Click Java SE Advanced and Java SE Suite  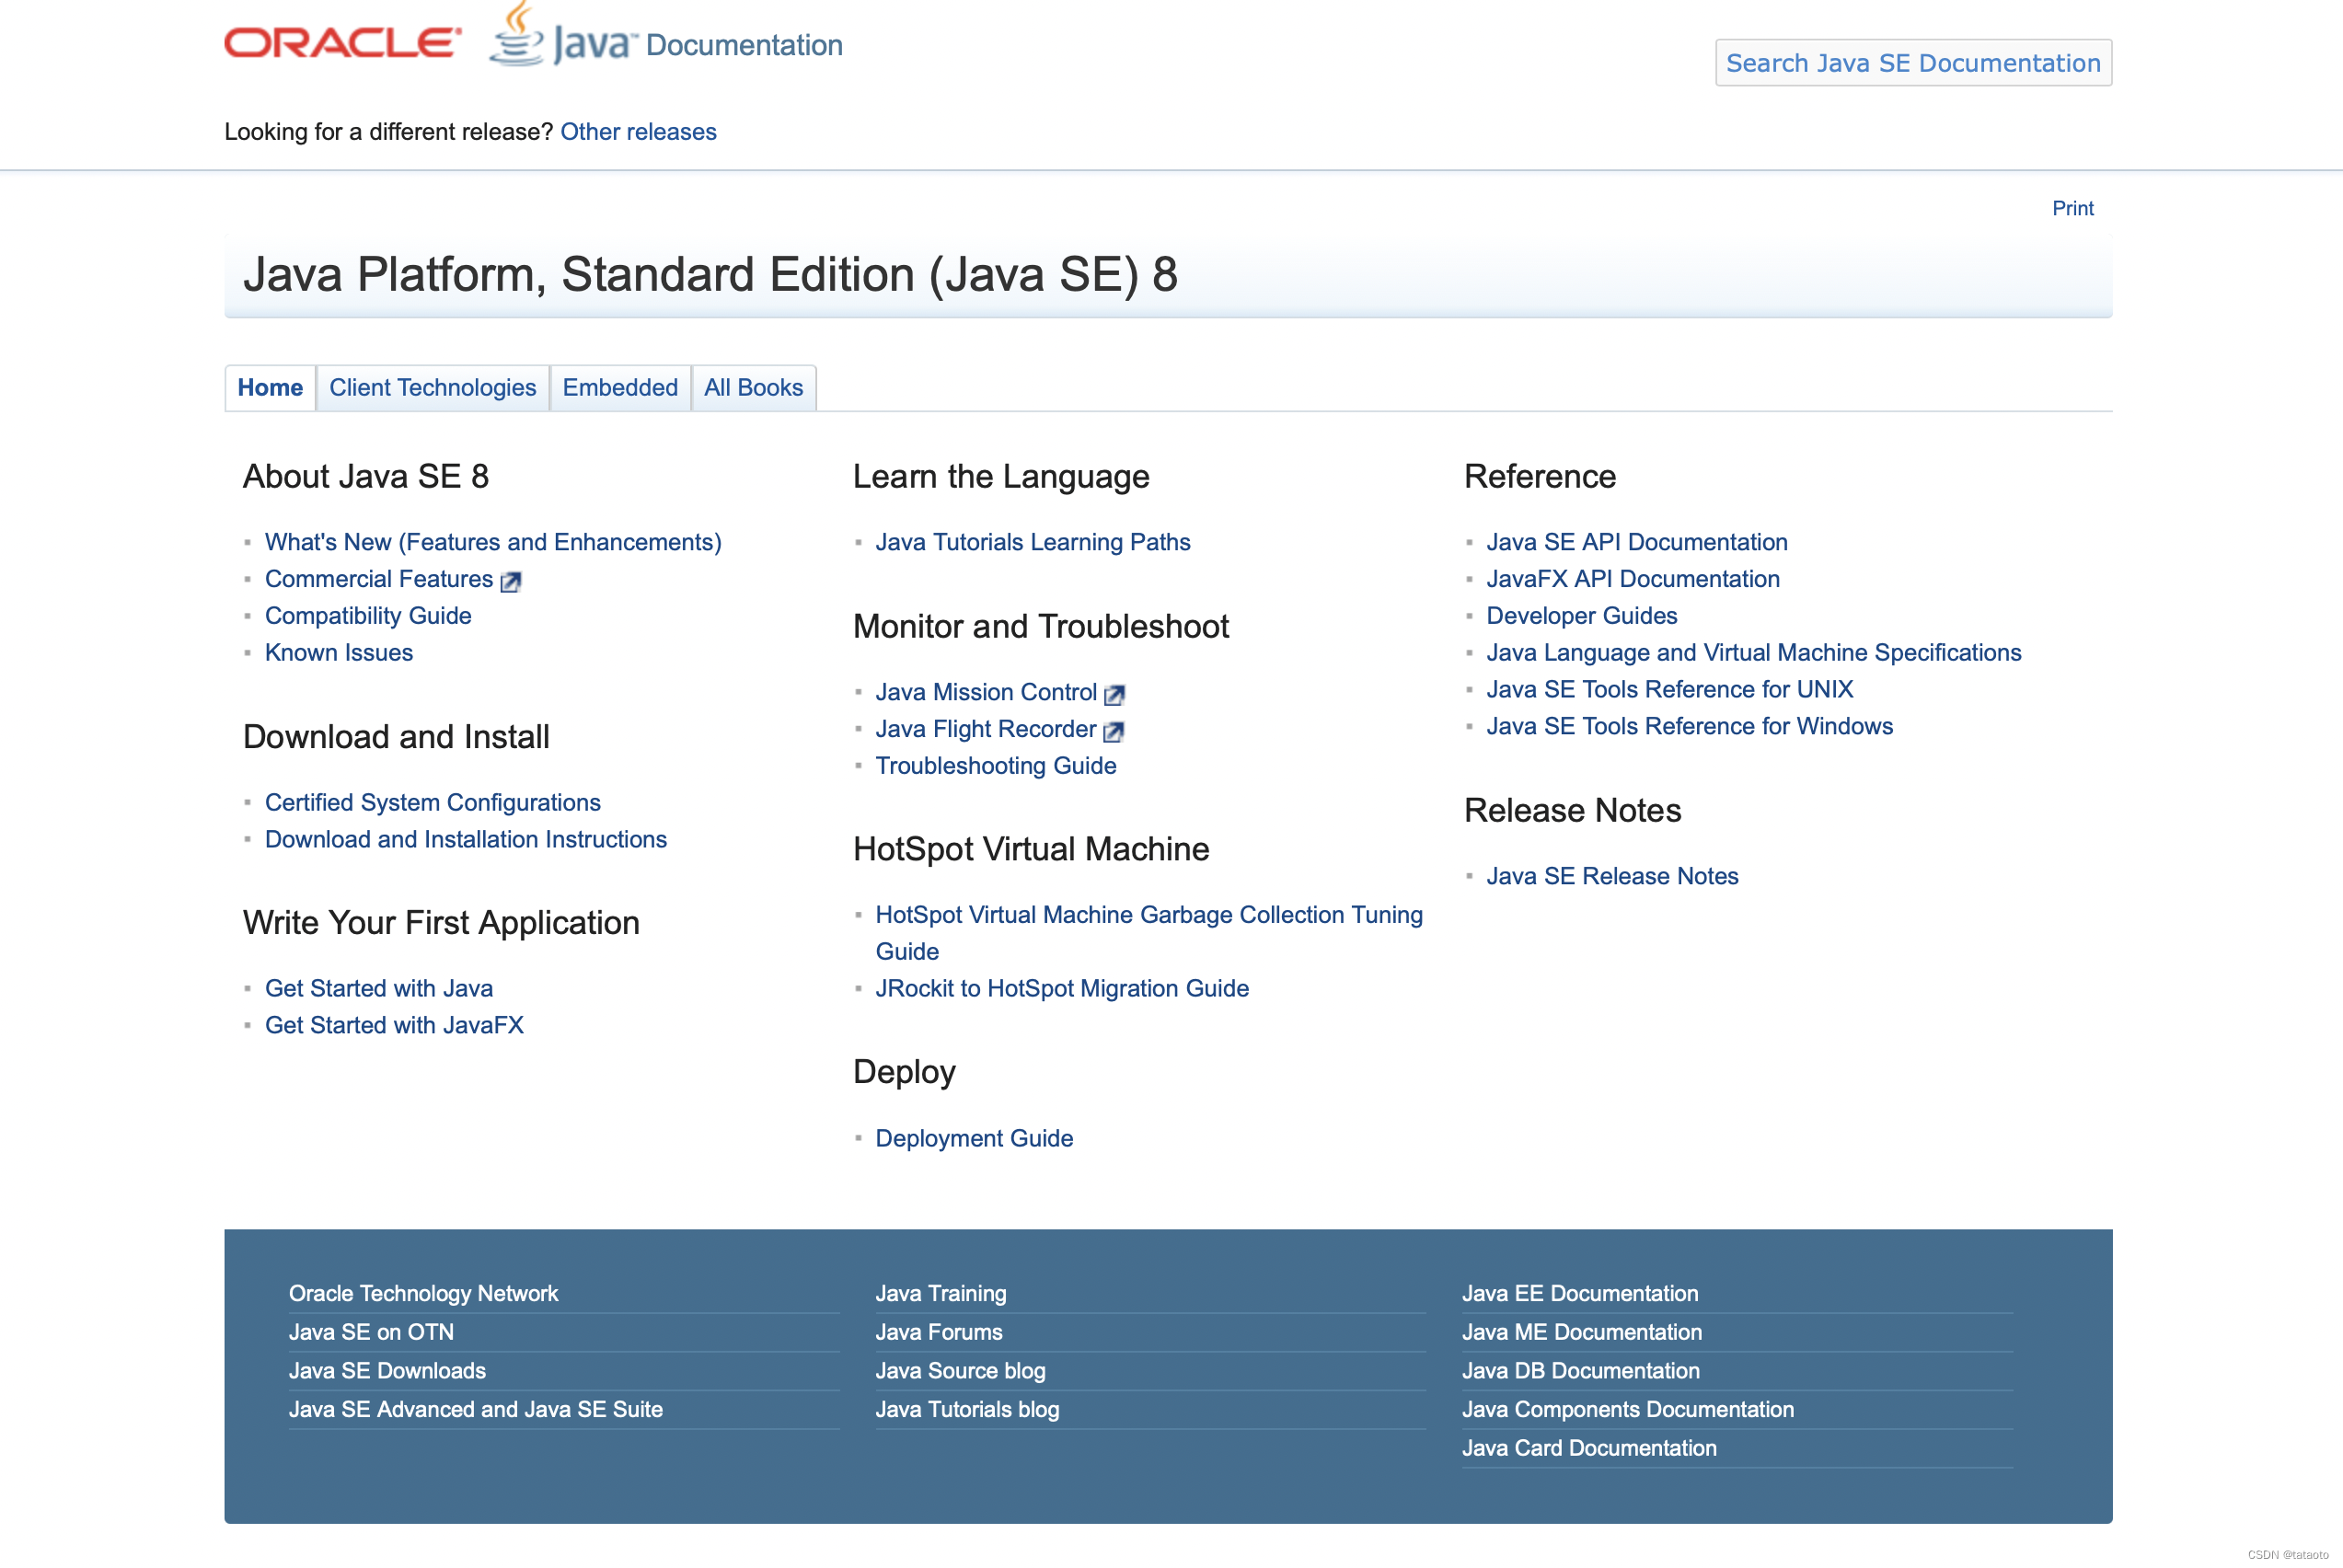click(x=476, y=1410)
